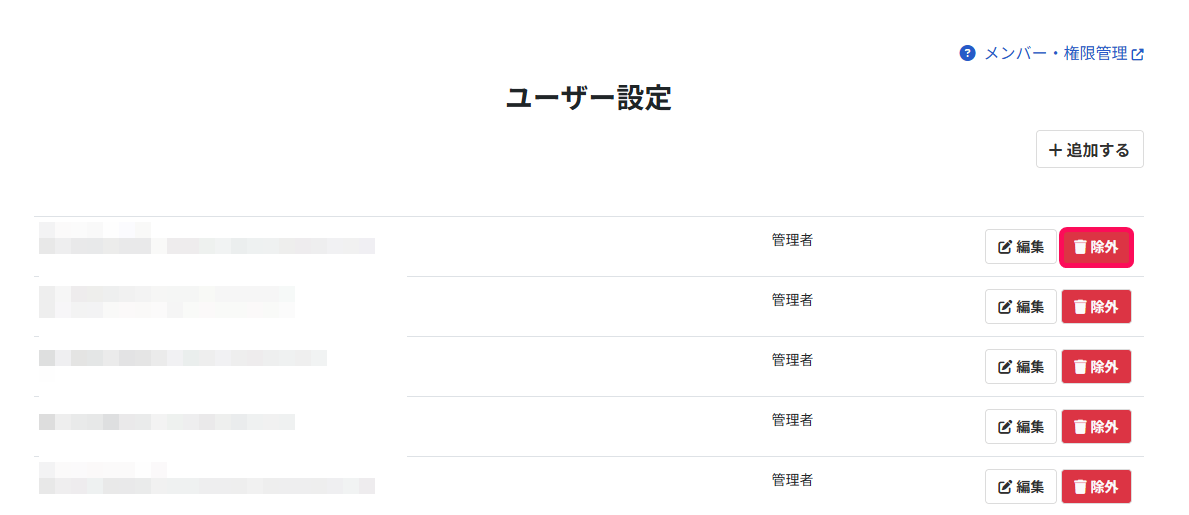
Task: Click pencil edit icon in fourth row
Action: (x=1005, y=427)
